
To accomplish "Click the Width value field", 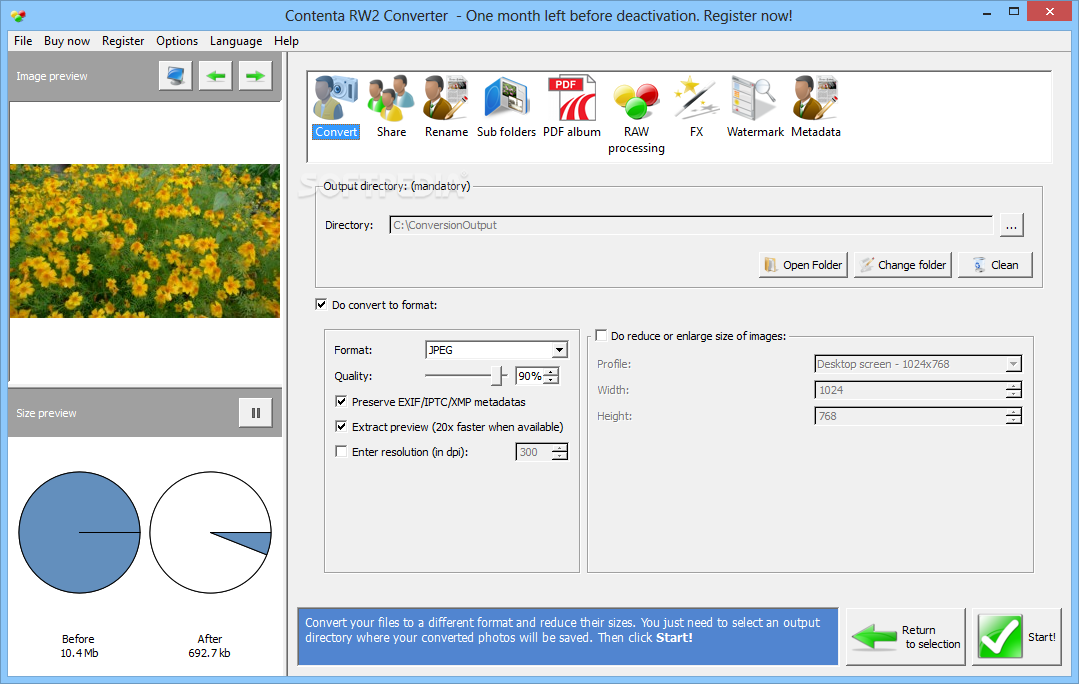I will tap(910, 390).
